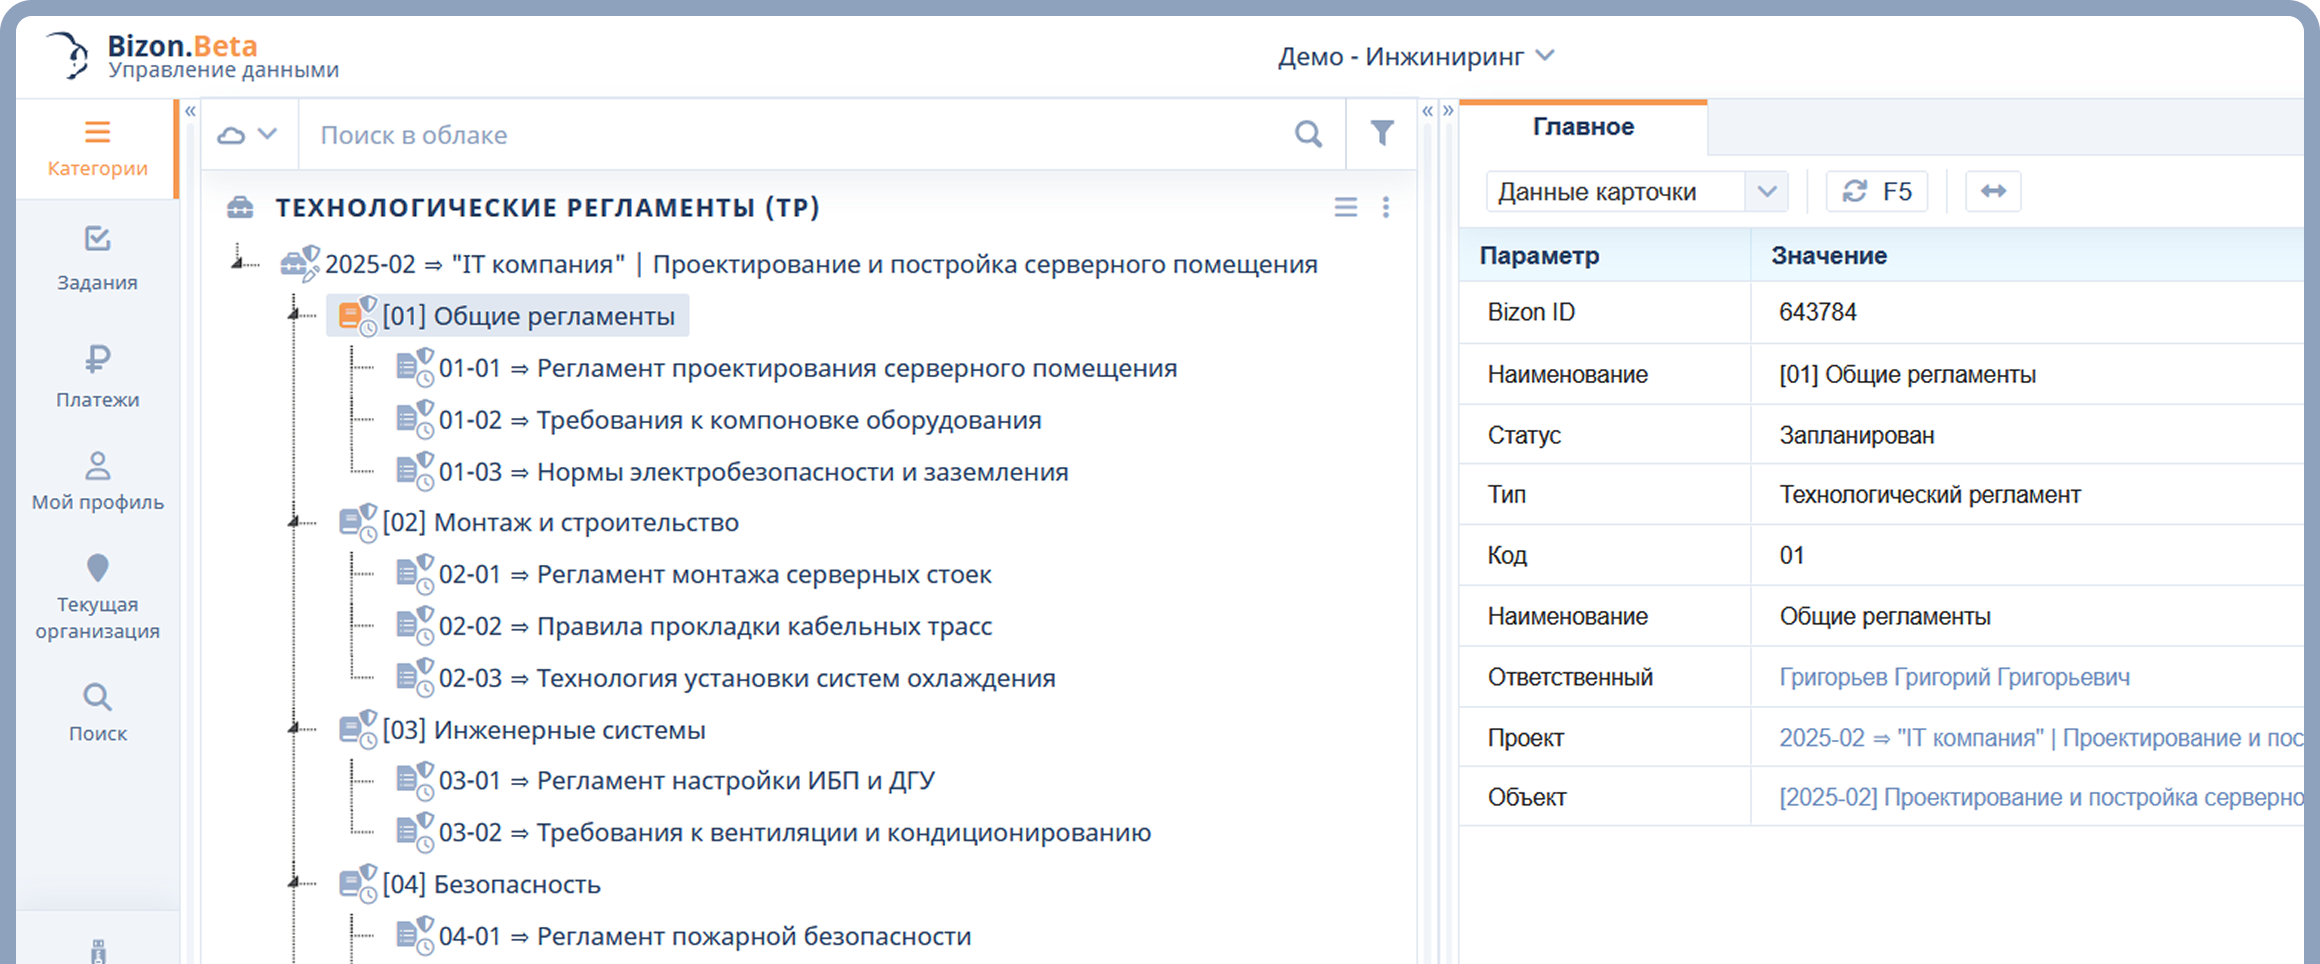Open the Payments (Платежи) ruble icon
This screenshot has height=964, width=2320.
pyautogui.click(x=97, y=359)
